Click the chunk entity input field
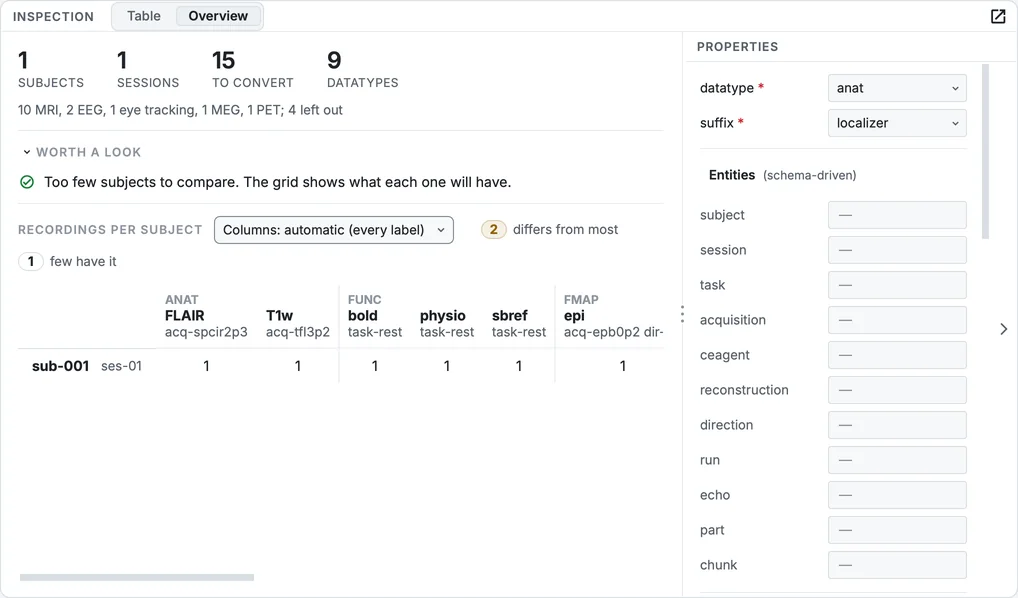1018x598 pixels. click(897, 566)
